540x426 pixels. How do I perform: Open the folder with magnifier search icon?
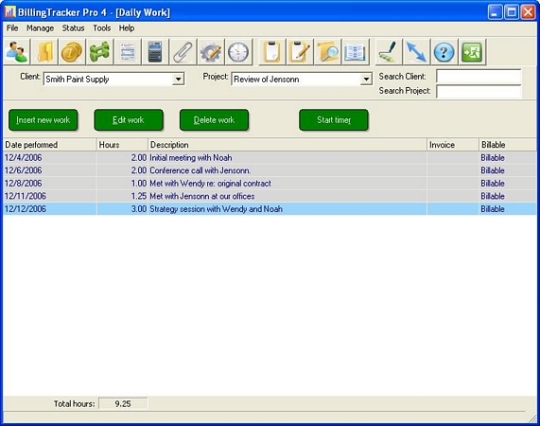(x=327, y=52)
